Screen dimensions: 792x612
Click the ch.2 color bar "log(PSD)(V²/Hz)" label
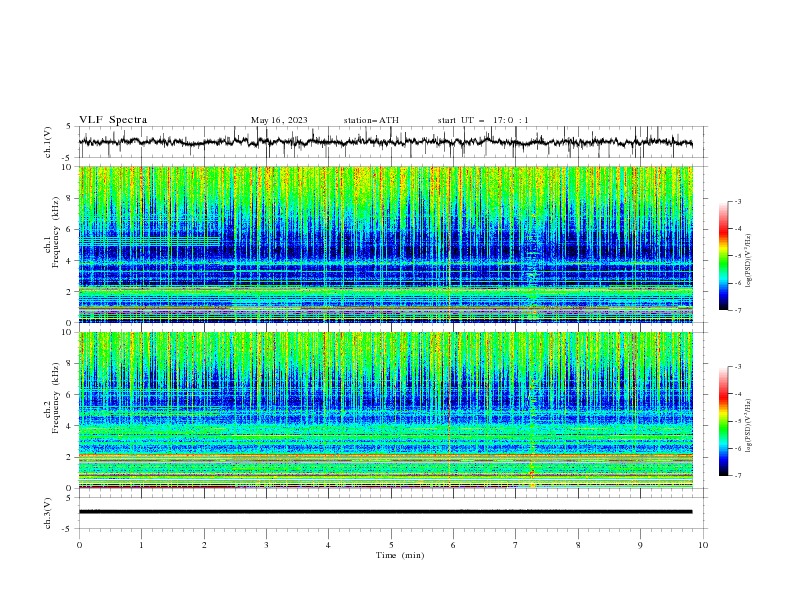pos(749,426)
